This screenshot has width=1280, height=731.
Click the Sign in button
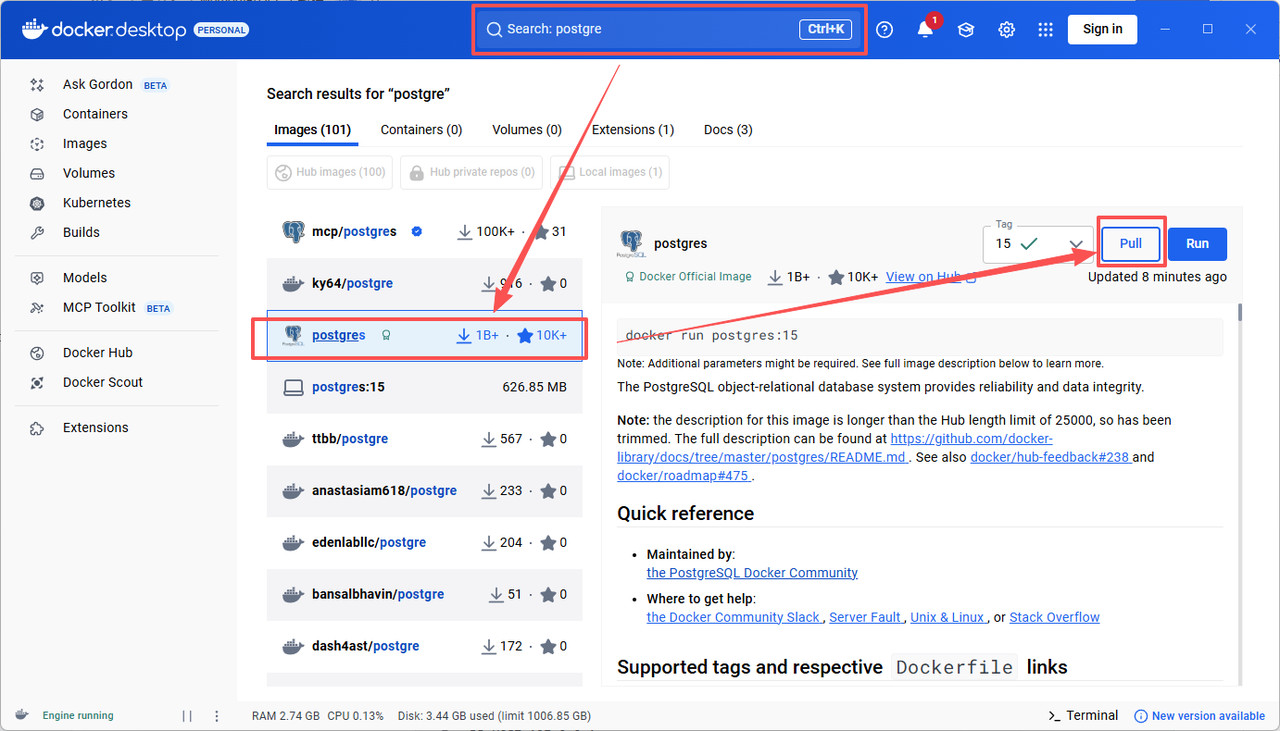pos(1102,29)
